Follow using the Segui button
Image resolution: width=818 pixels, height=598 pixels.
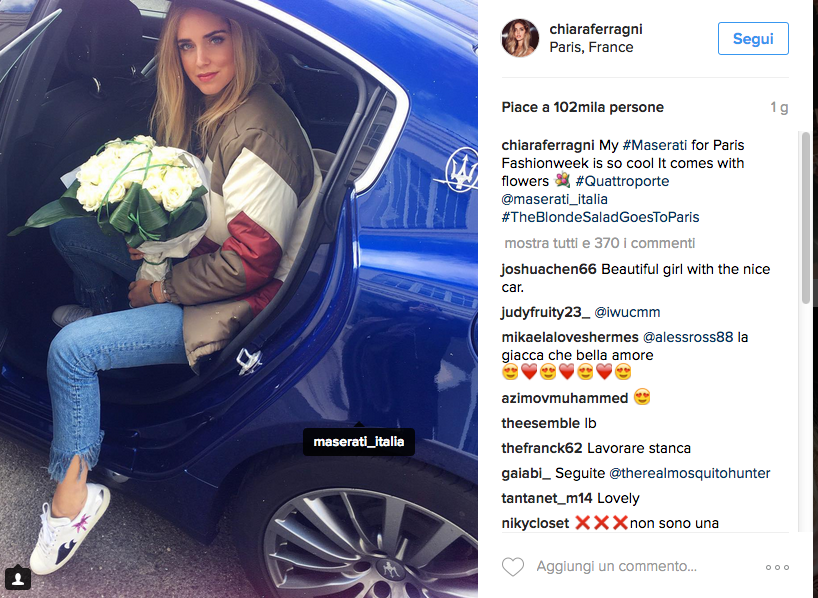click(753, 39)
